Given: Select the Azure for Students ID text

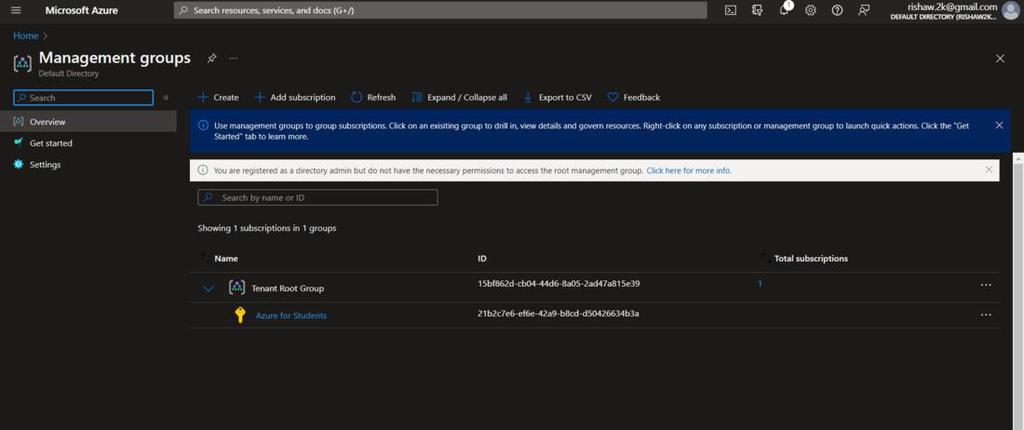Looking at the screenshot, I should pyautogui.click(x=558, y=314).
